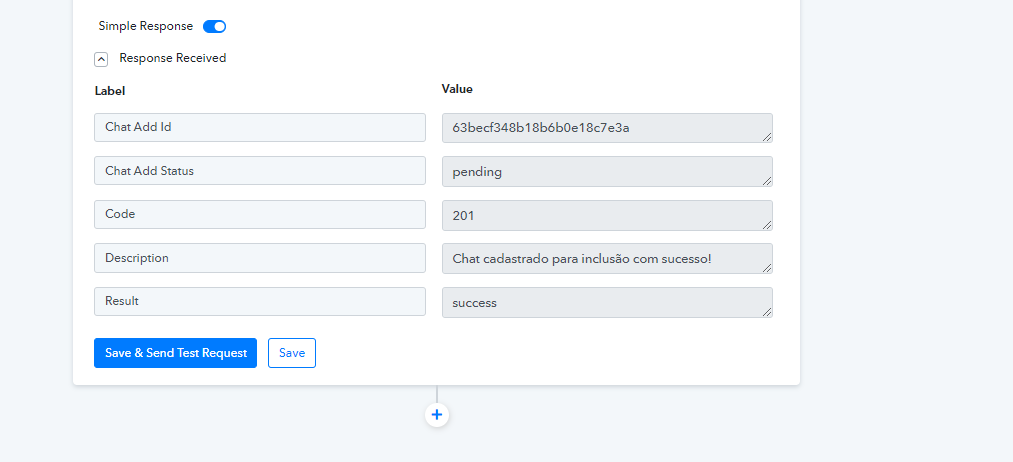This screenshot has width=1013, height=462.
Task: Click the value field showing 201
Action: [x=607, y=215]
